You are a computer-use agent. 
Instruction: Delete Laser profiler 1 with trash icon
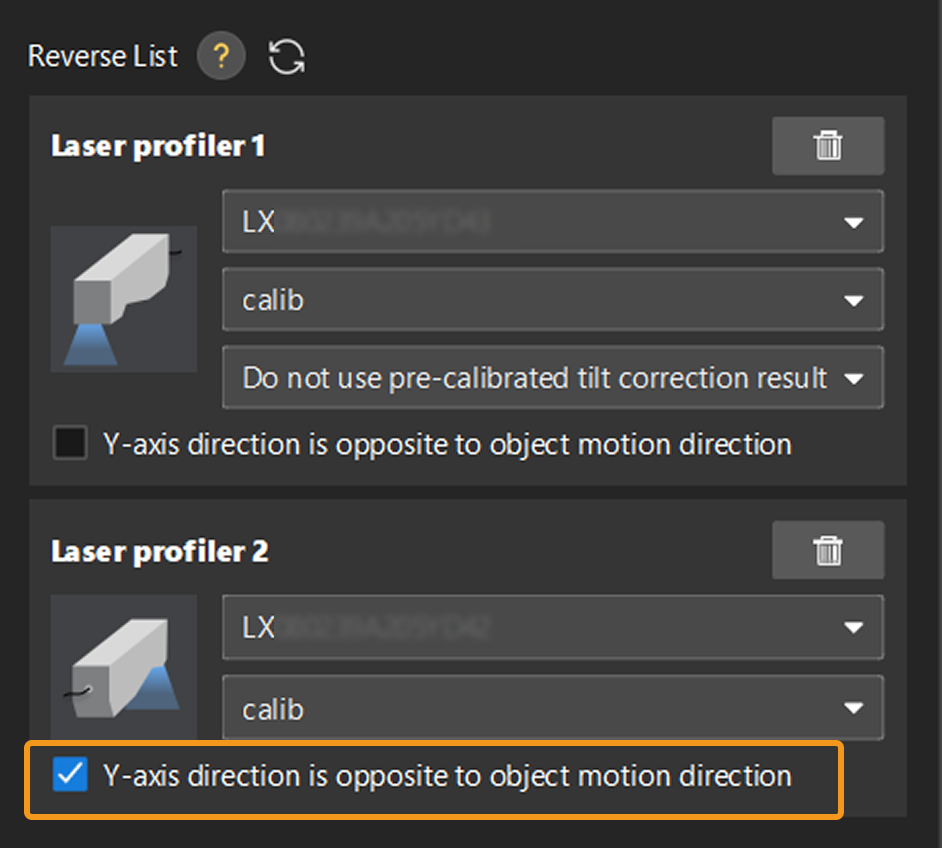[827, 146]
